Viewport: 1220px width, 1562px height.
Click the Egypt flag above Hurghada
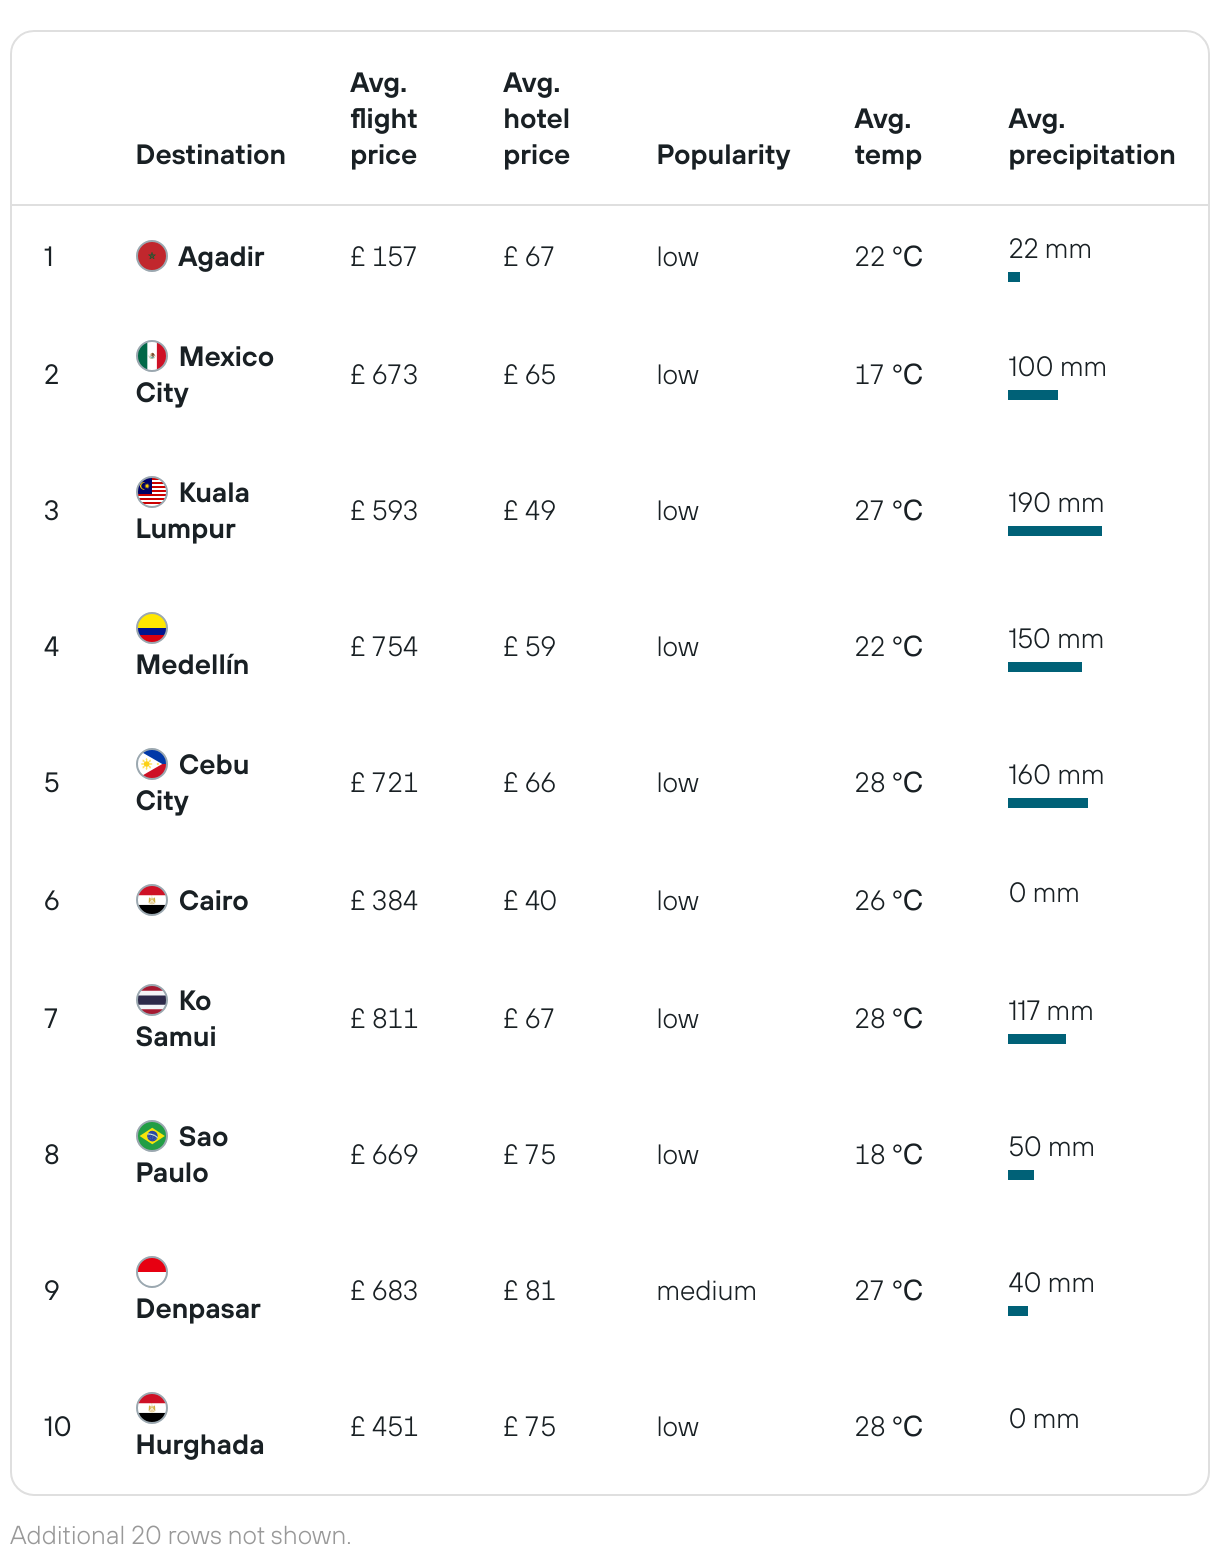152,1408
